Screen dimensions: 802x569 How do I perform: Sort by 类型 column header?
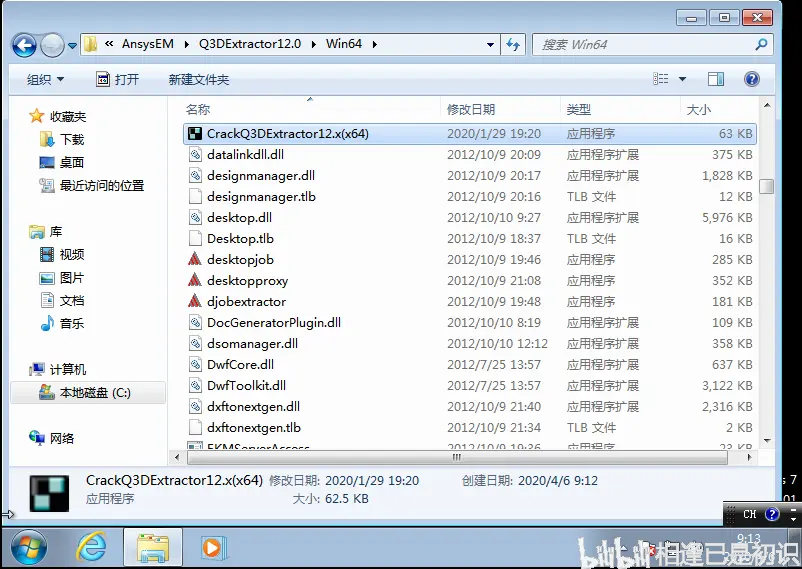pyautogui.click(x=578, y=110)
